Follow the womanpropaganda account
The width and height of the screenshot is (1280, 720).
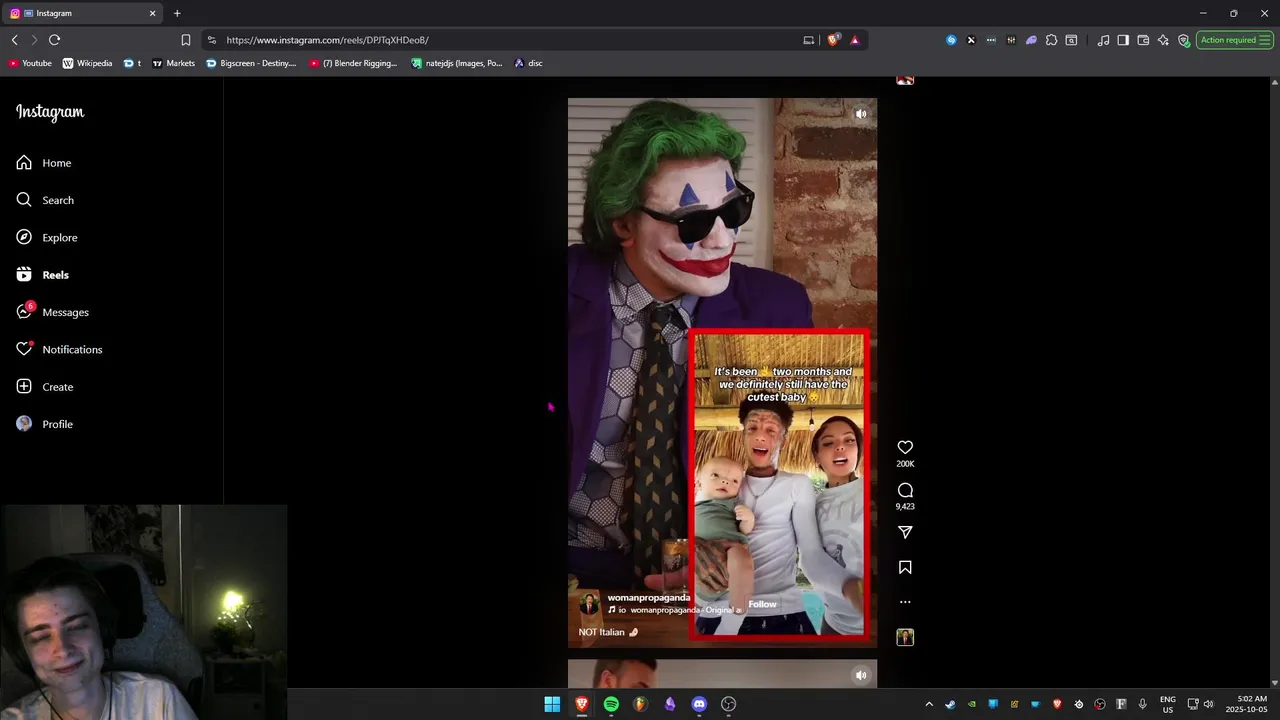(x=762, y=604)
